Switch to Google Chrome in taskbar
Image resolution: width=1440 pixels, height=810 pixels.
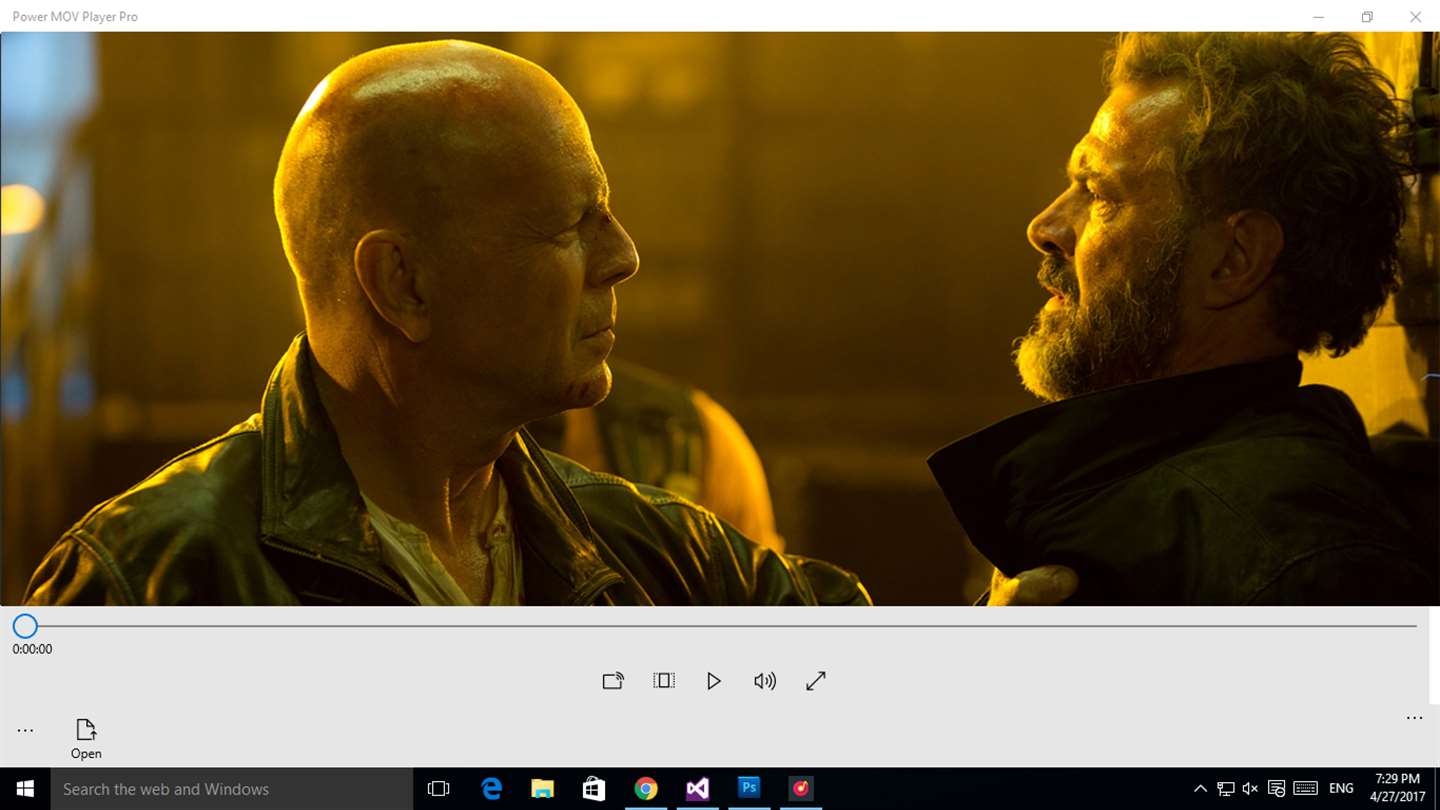click(646, 789)
